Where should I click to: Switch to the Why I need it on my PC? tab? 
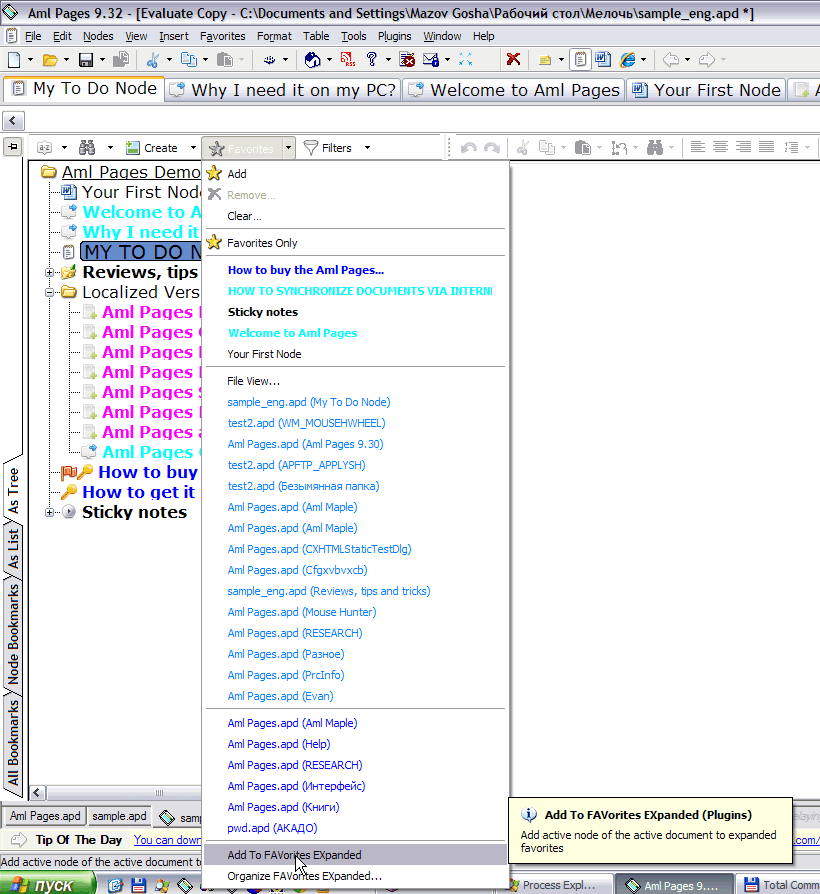point(283,90)
